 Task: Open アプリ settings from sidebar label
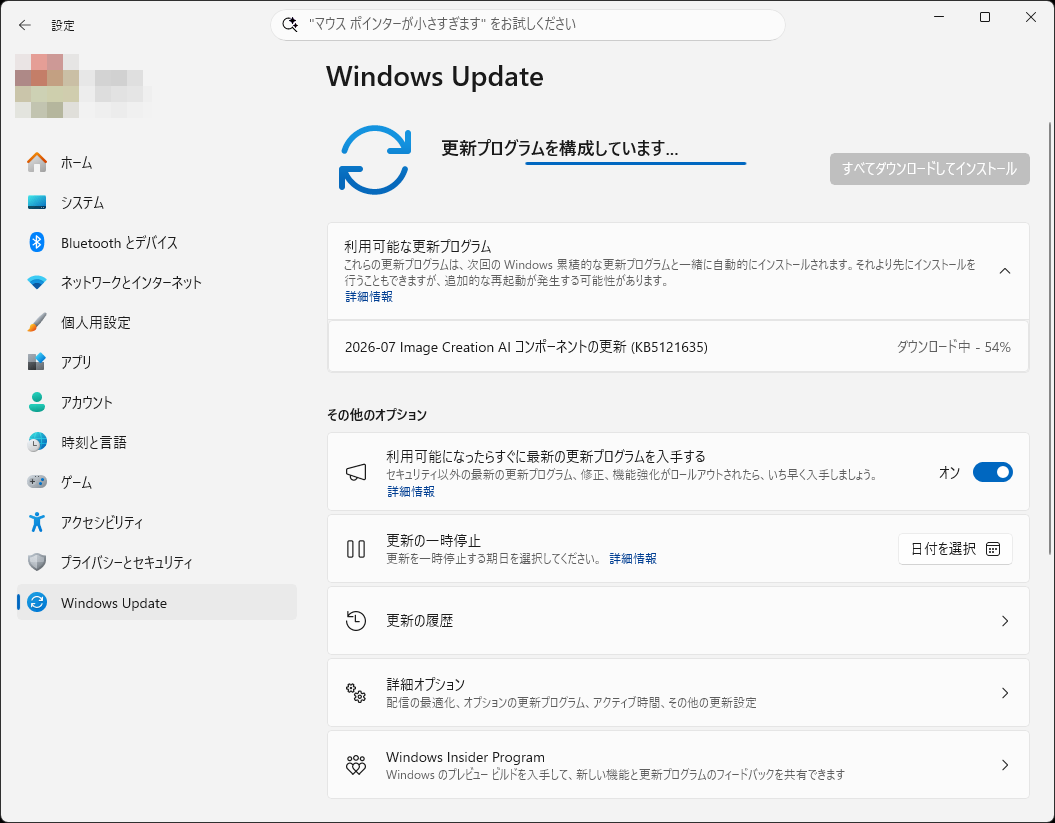[x=76, y=362]
